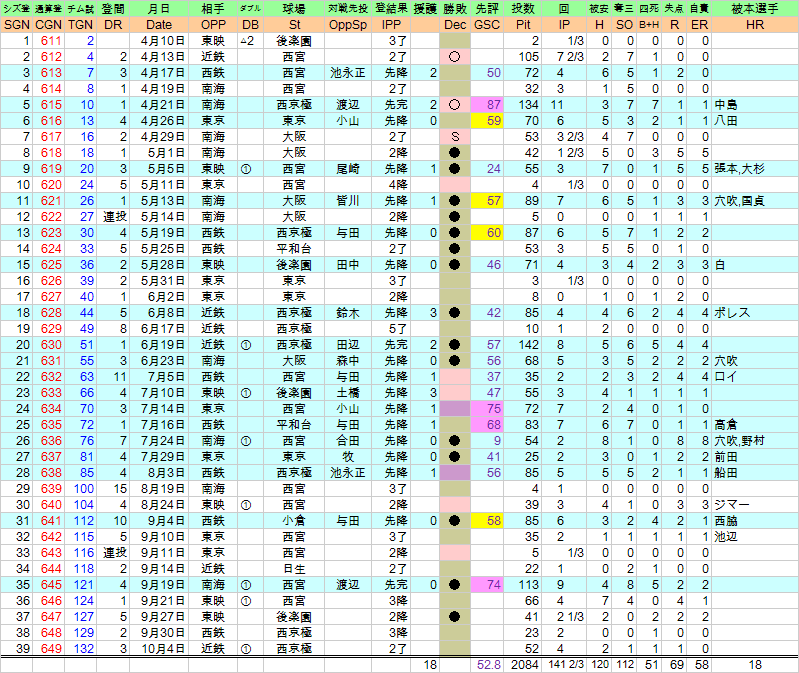
Task: Click yellow GSC cell 58
Action: coord(487,521)
